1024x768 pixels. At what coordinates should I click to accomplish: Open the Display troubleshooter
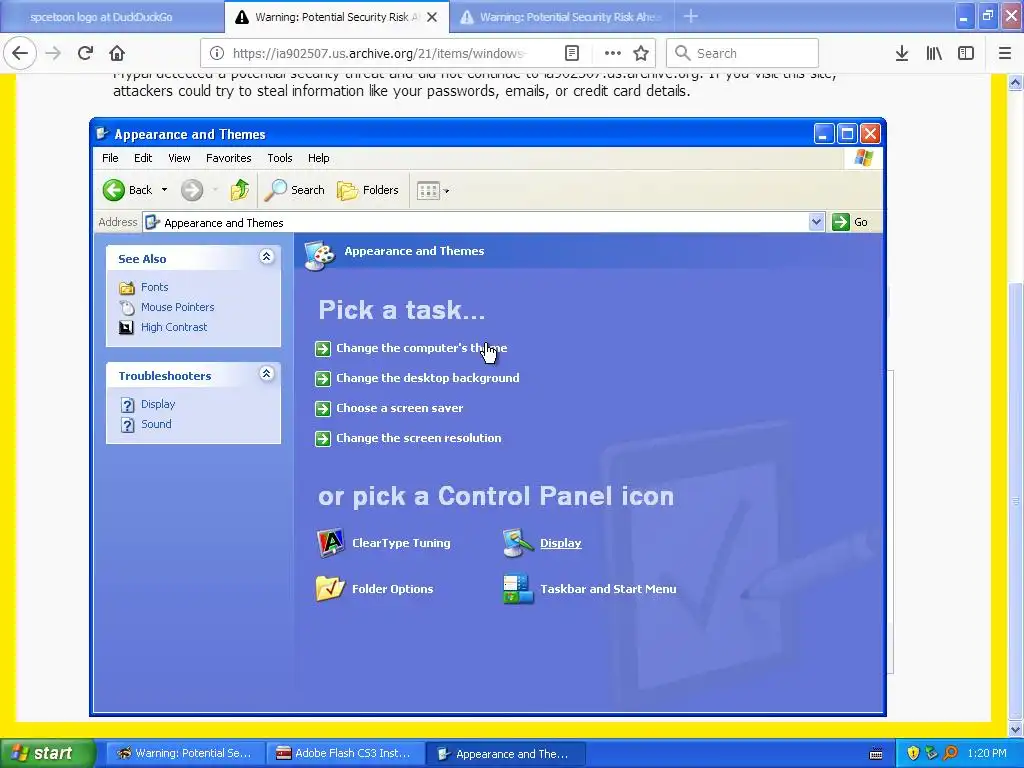(158, 404)
